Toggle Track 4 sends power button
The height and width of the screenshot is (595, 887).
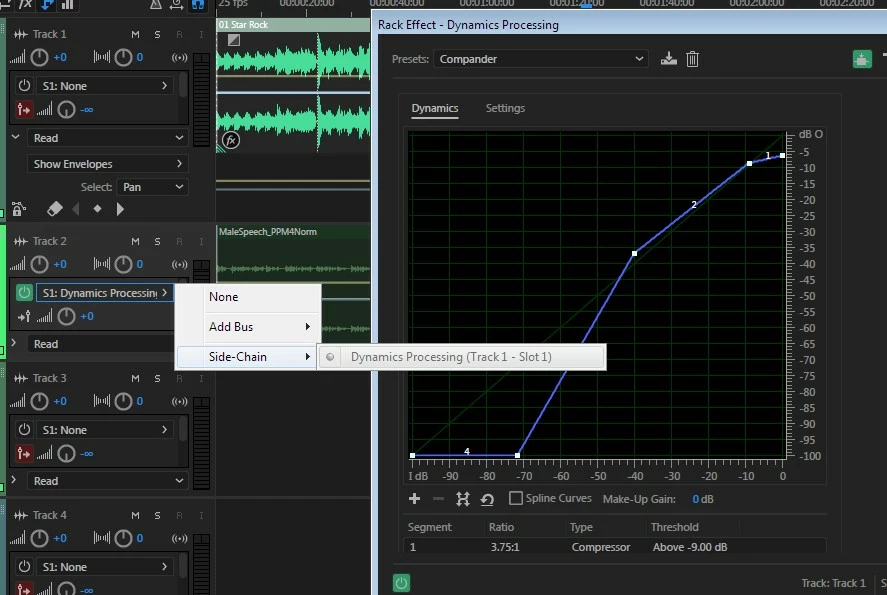[24, 566]
